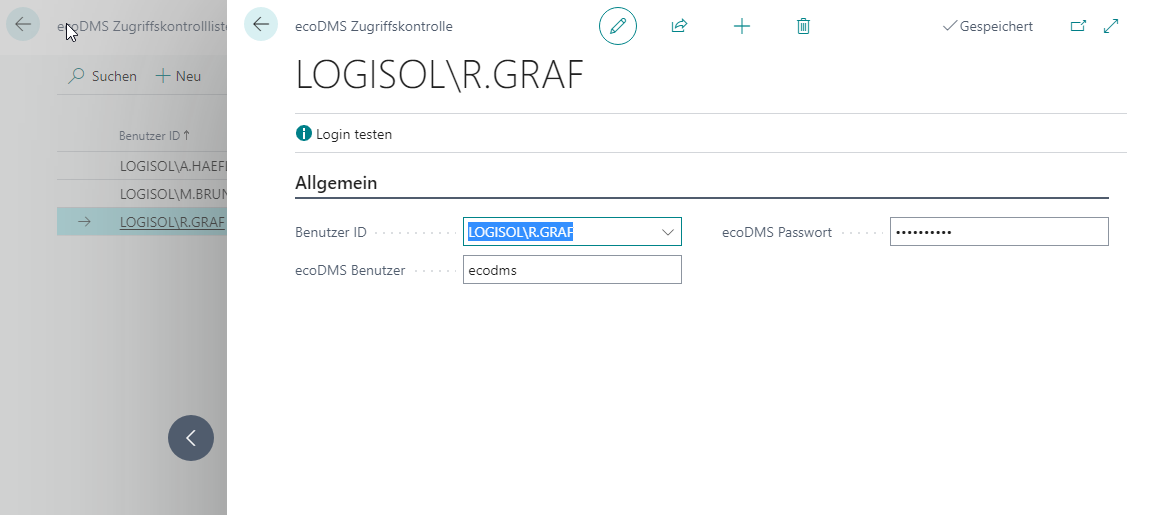Screen dimensions: 1157x515
Task: Click Suchen in the list page
Action: tap(103, 76)
